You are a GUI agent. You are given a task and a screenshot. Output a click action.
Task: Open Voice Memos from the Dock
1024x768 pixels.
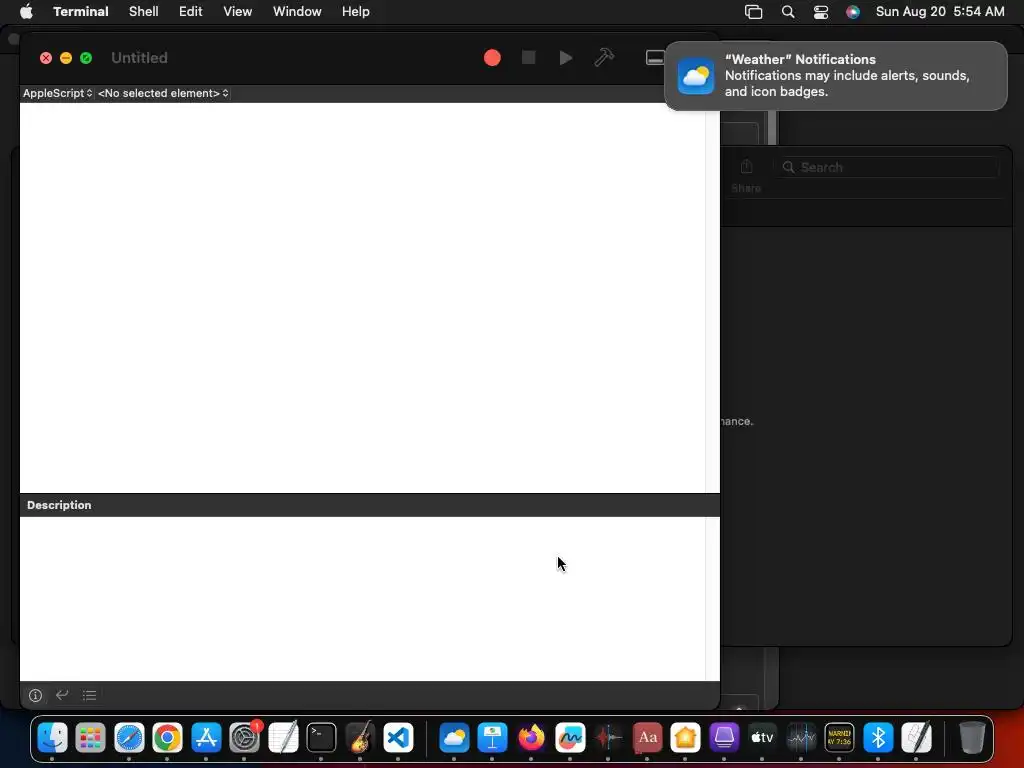coord(608,738)
